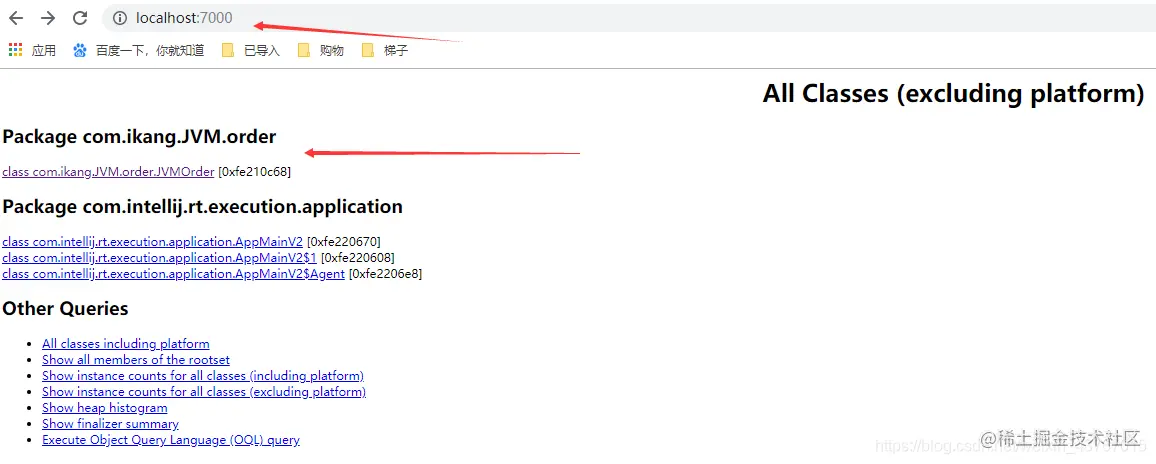Show finalizer summary link
The image size is (1156, 464).
(x=110, y=424)
